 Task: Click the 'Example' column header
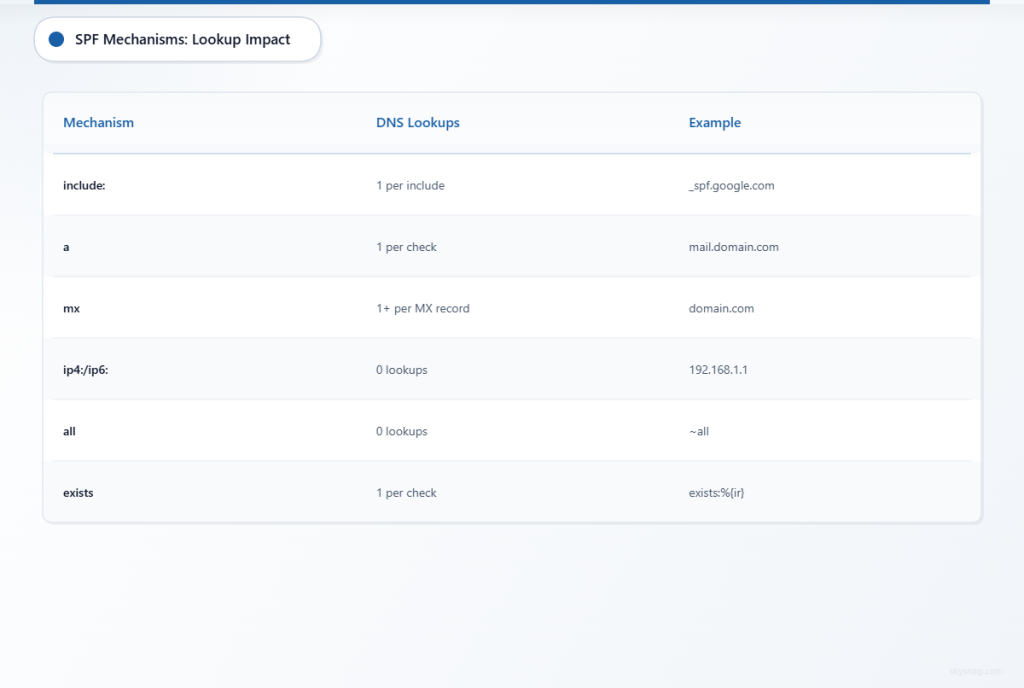pos(714,123)
